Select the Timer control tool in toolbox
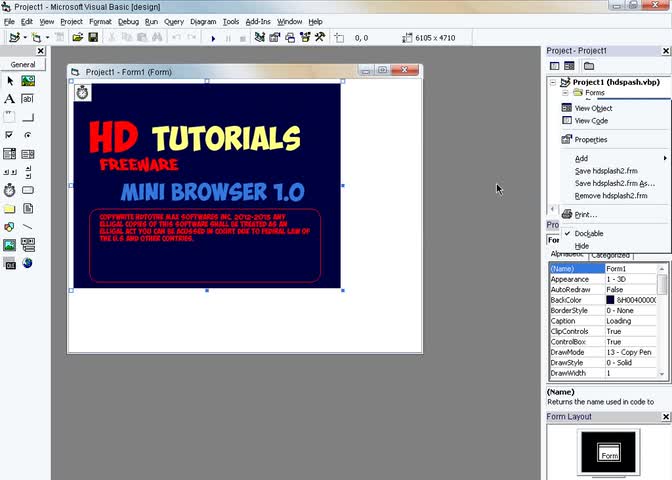 coord(10,190)
